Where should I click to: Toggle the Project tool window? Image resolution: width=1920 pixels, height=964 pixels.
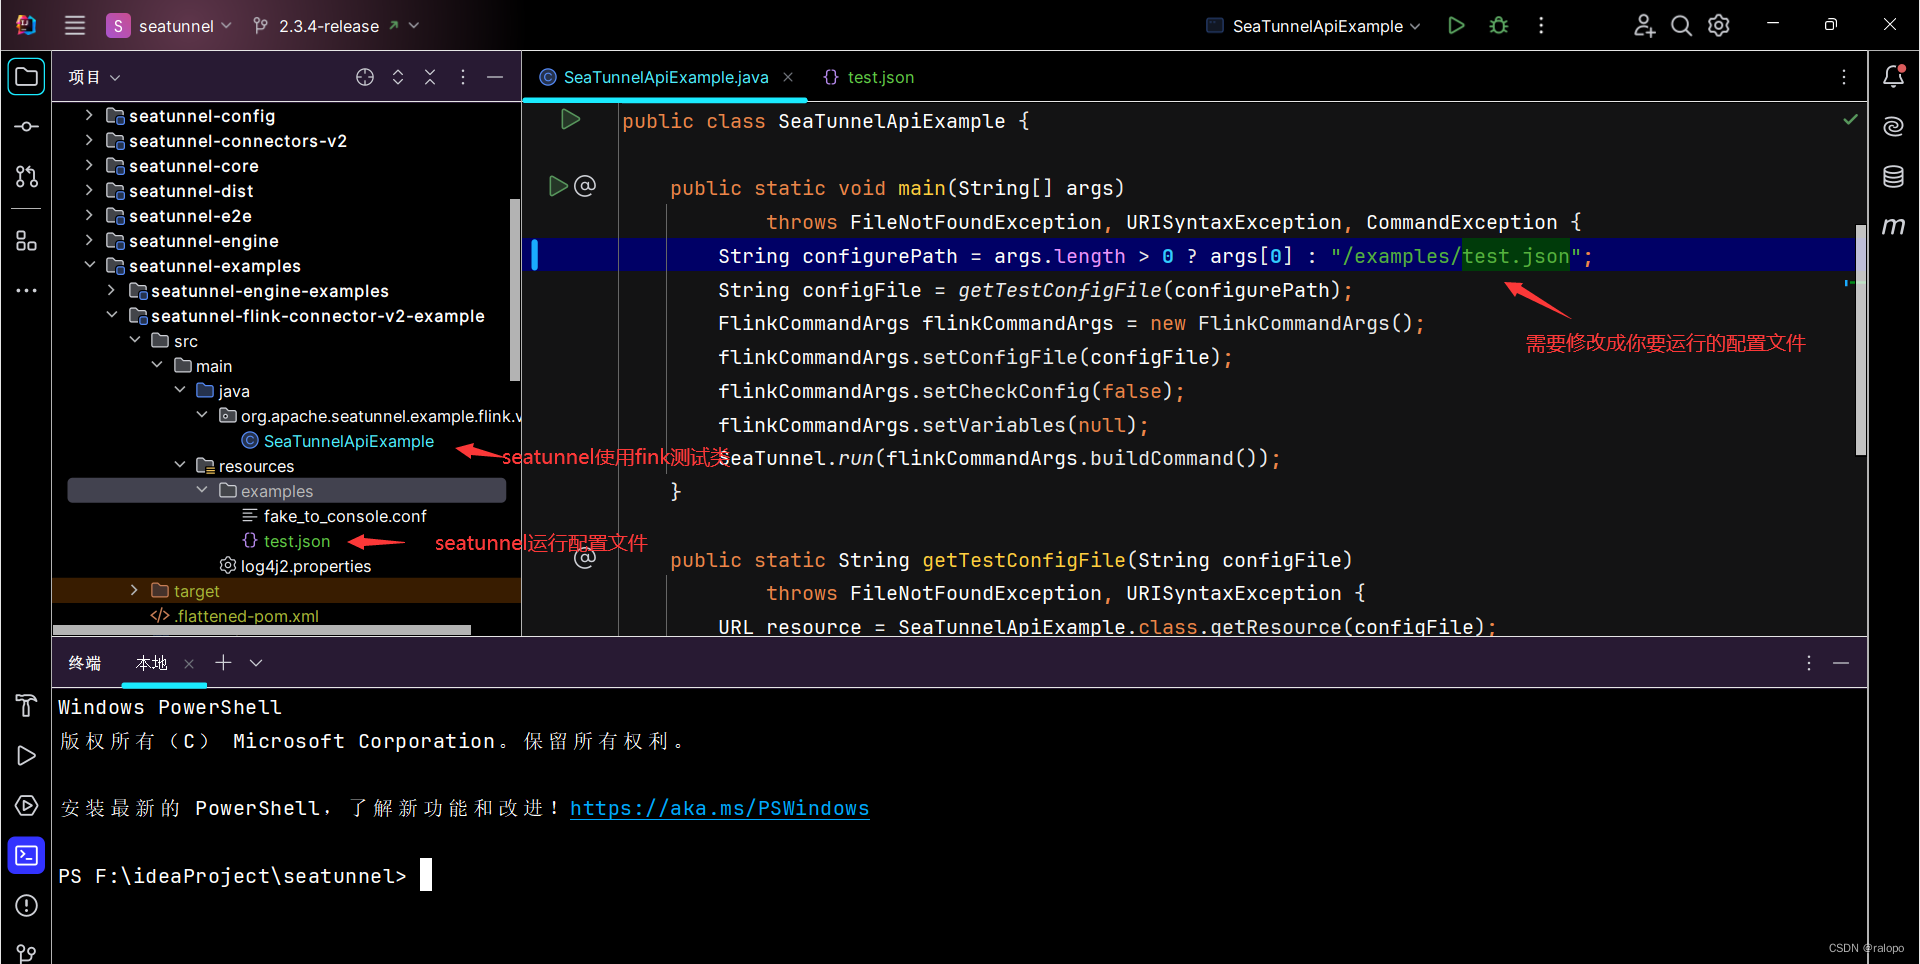[x=27, y=77]
